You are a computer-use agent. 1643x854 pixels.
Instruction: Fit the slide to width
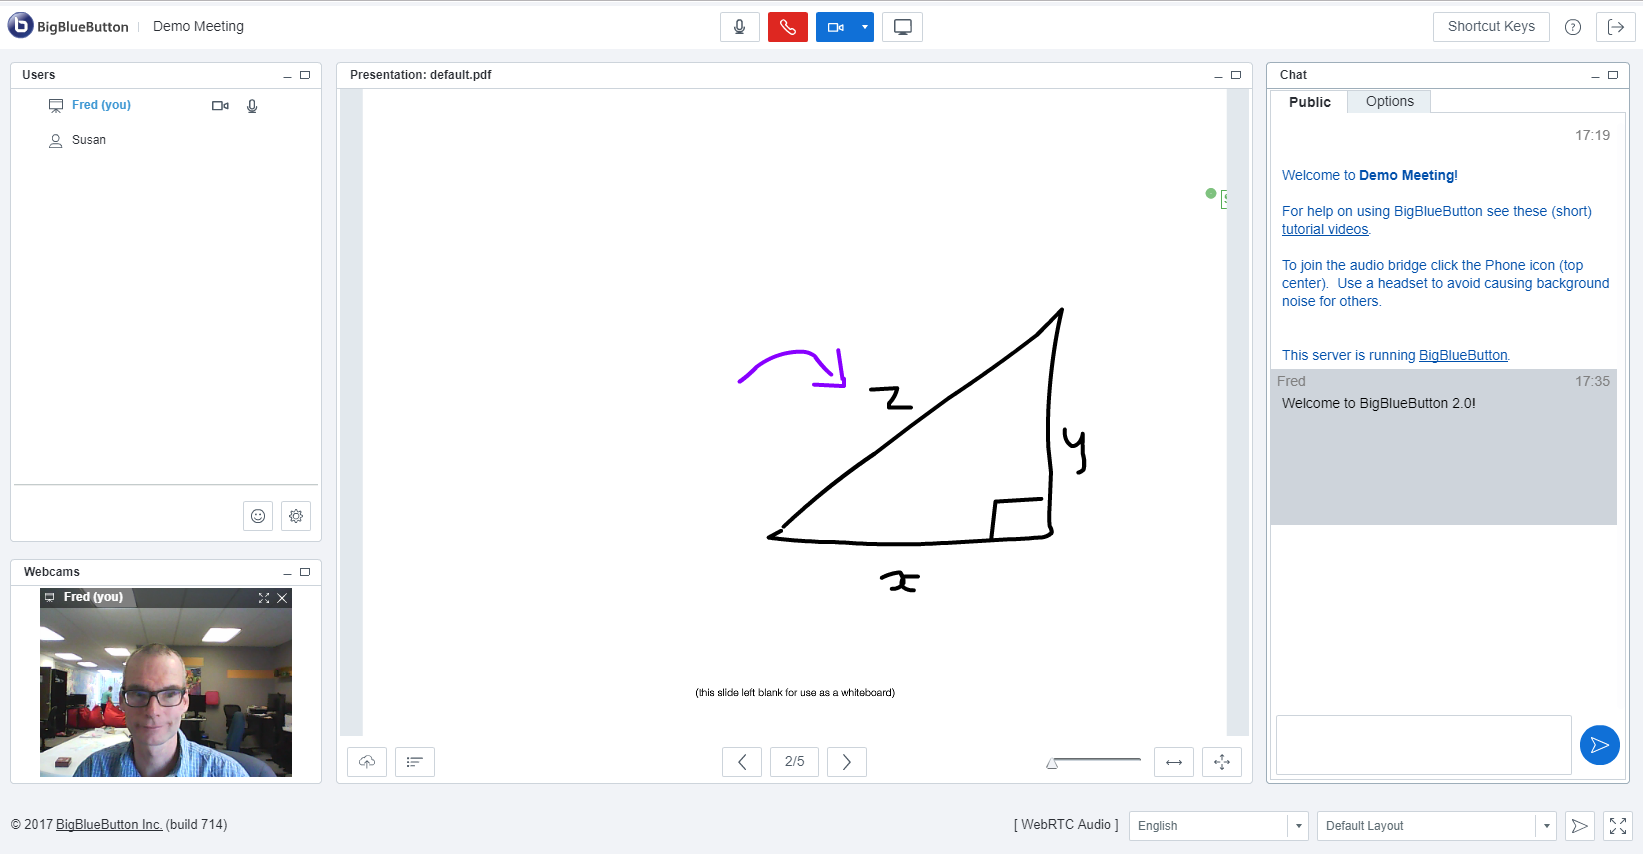1174,762
